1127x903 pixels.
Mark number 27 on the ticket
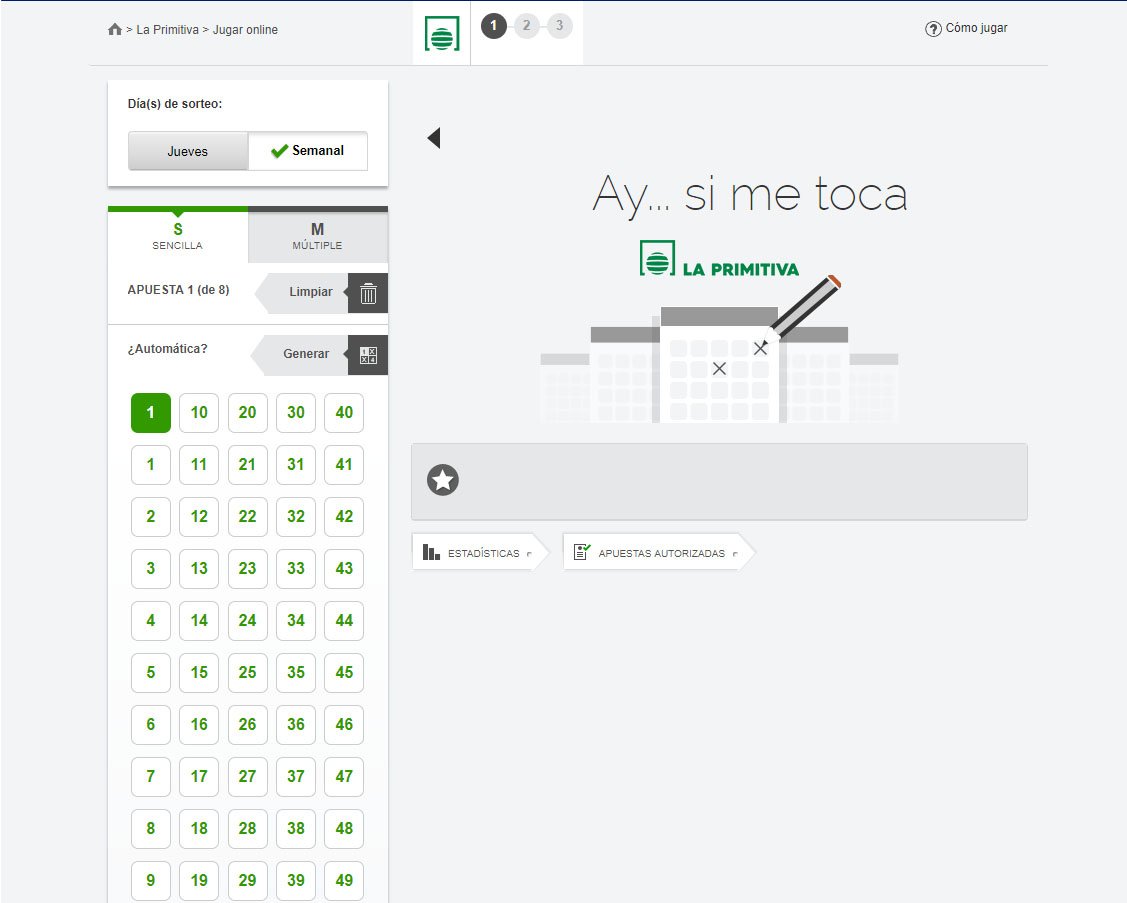247,776
